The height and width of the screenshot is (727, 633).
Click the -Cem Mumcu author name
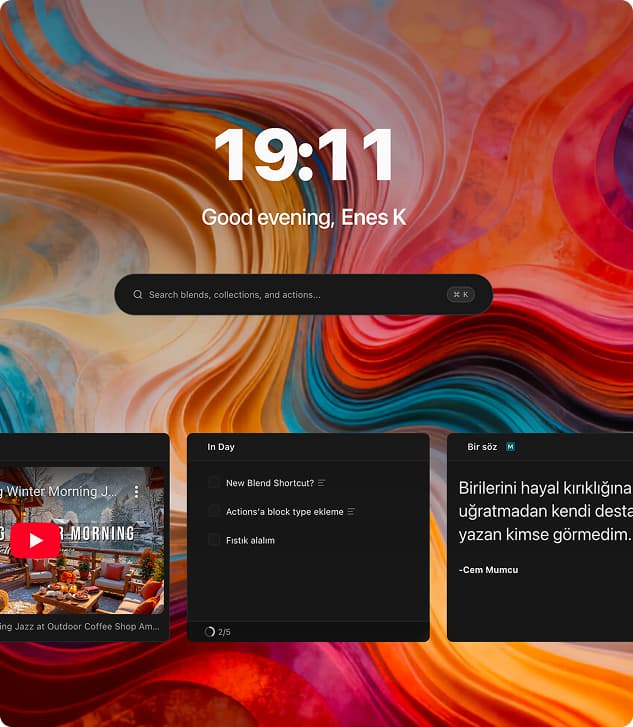488,570
